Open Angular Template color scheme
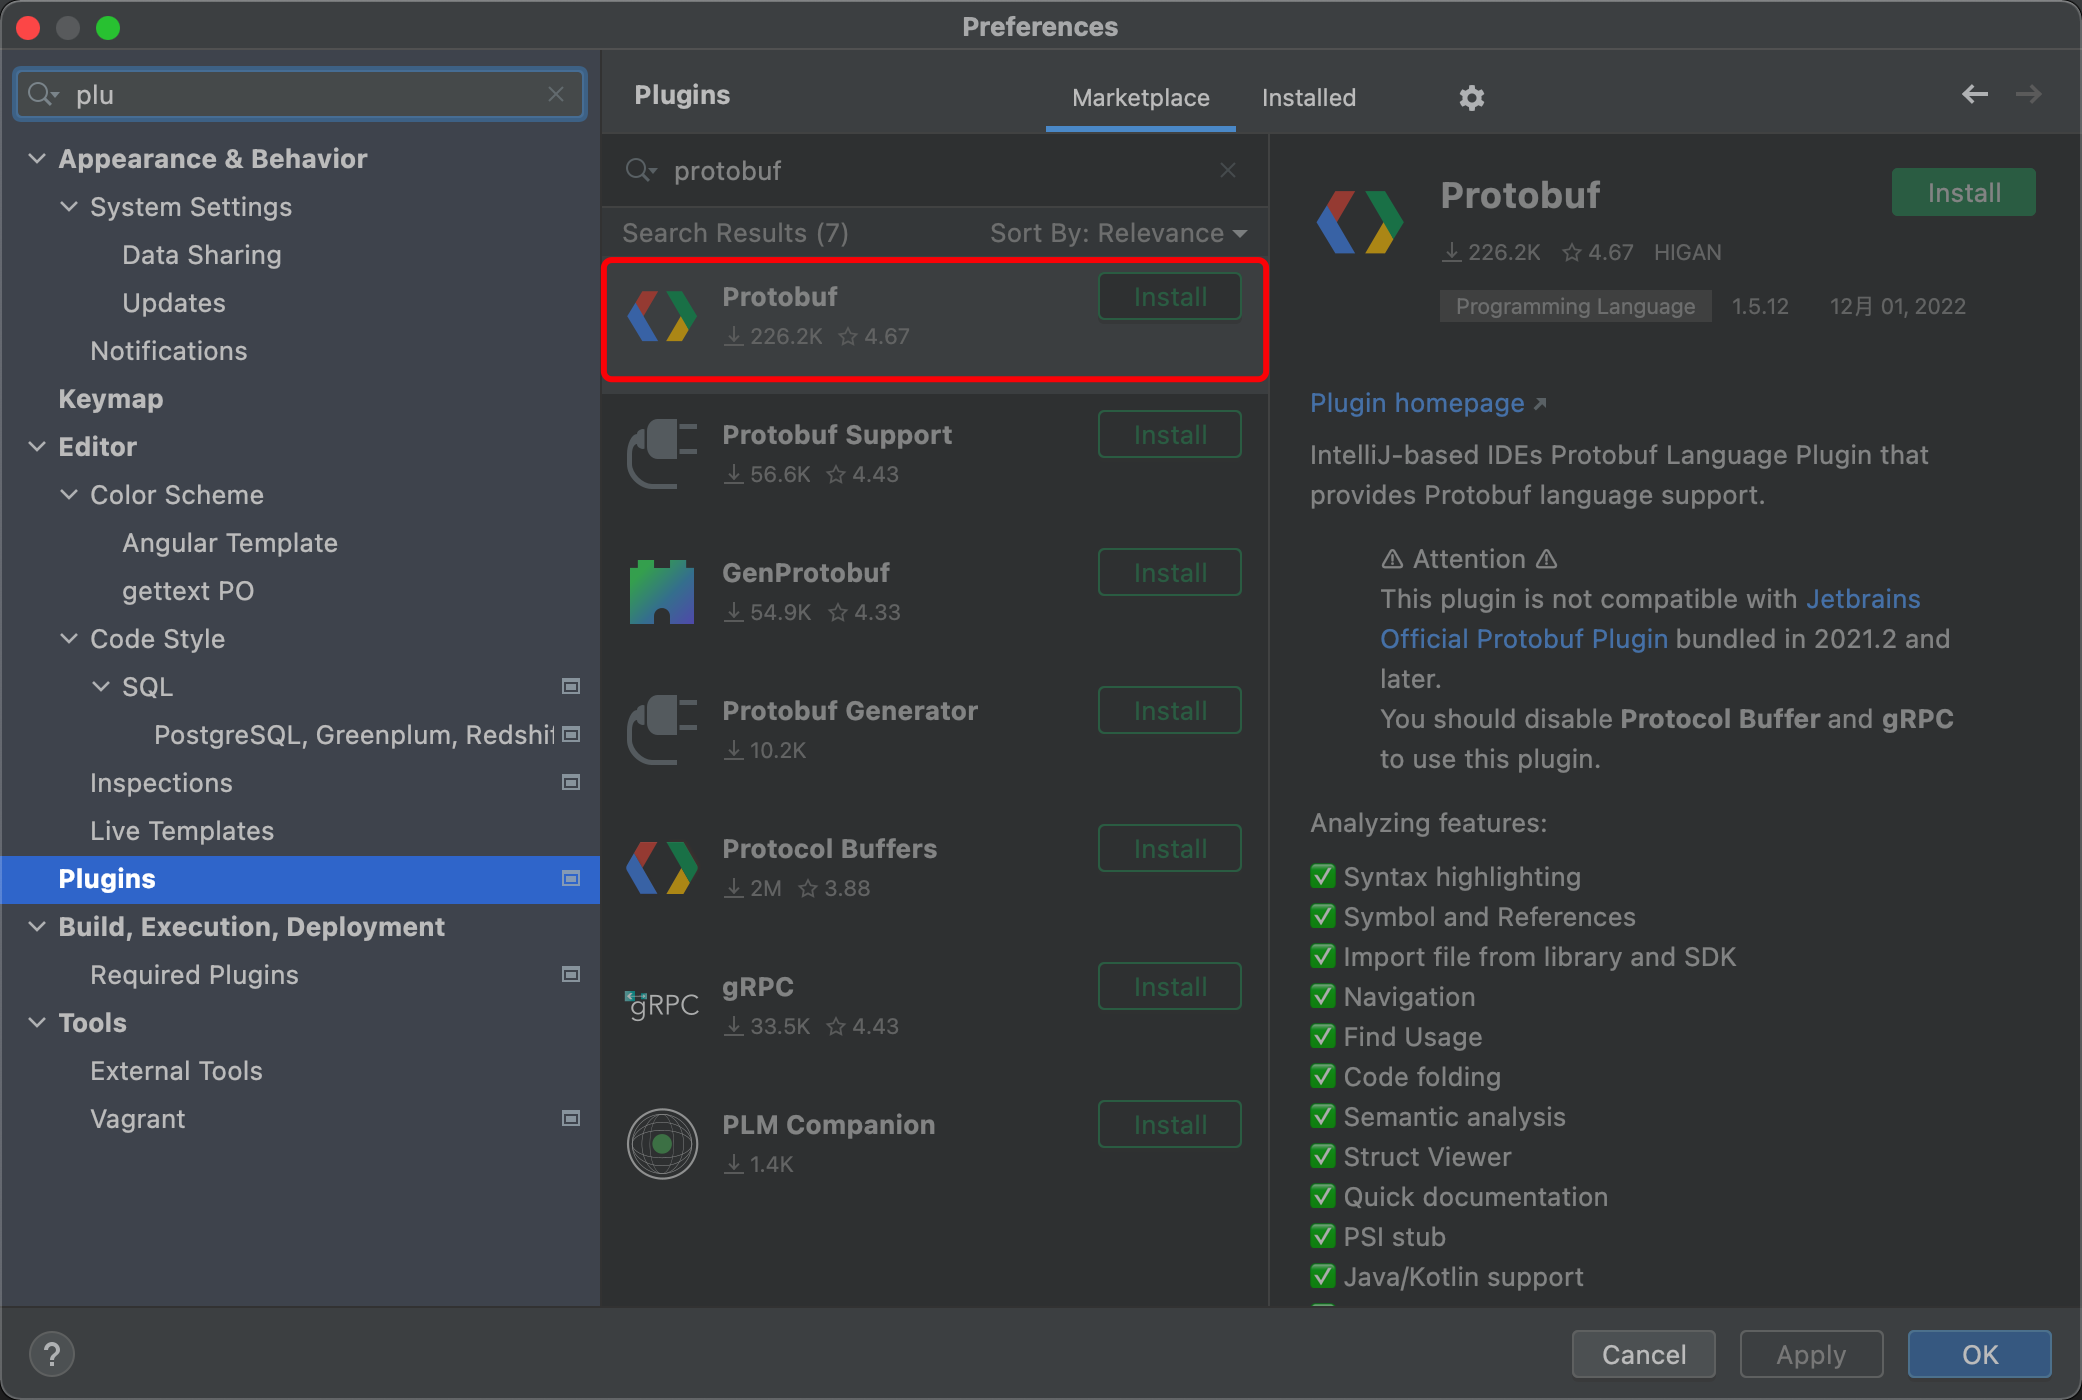The width and height of the screenshot is (2082, 1400). pos(230,543)
